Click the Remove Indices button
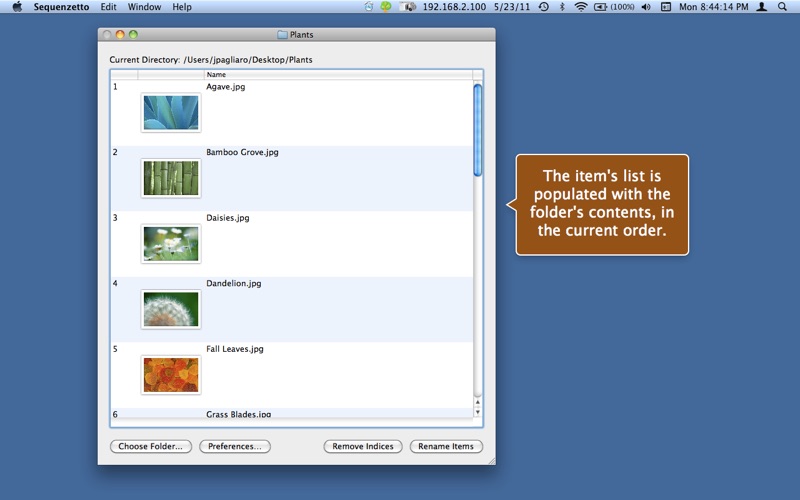The height and width of the screenshot is (500, 800). coord(363,446)
